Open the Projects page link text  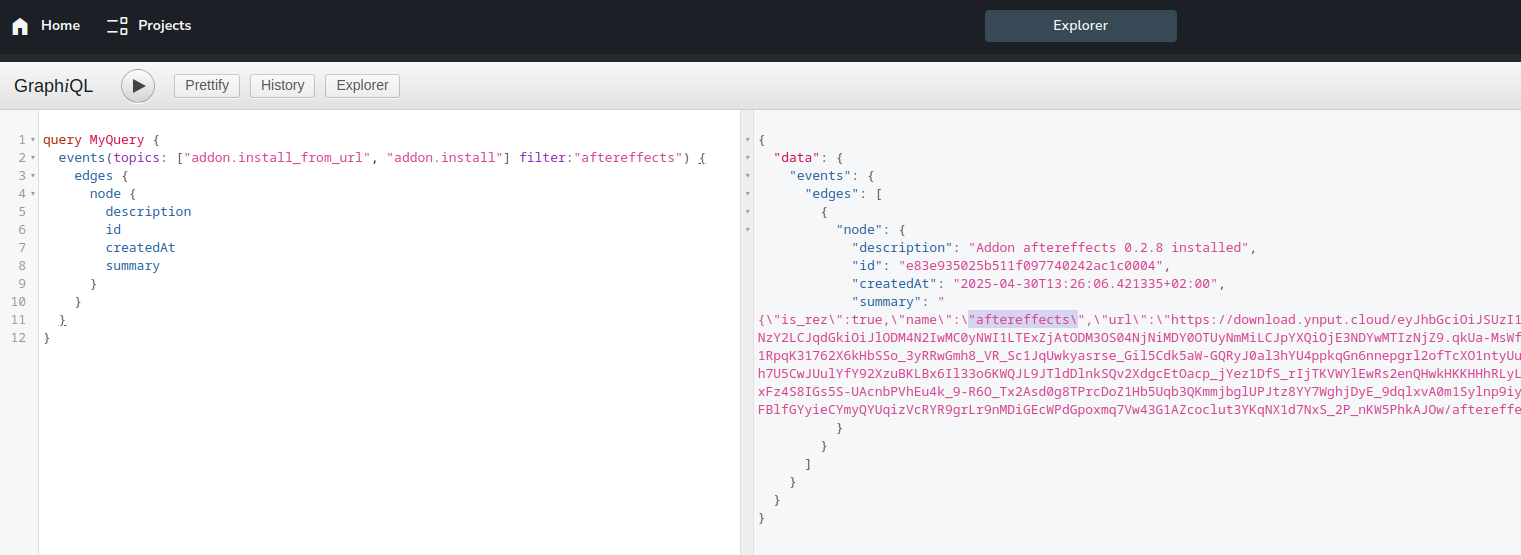click(164, 25)
